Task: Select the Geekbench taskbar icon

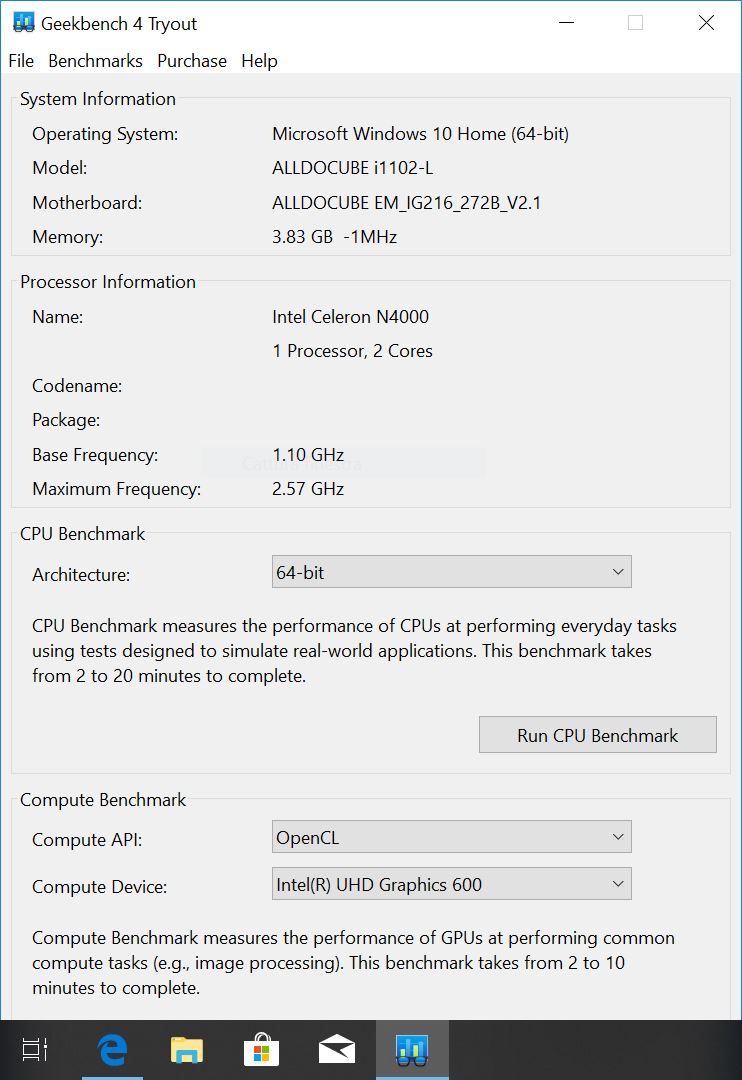Action: click(412, 1050)
